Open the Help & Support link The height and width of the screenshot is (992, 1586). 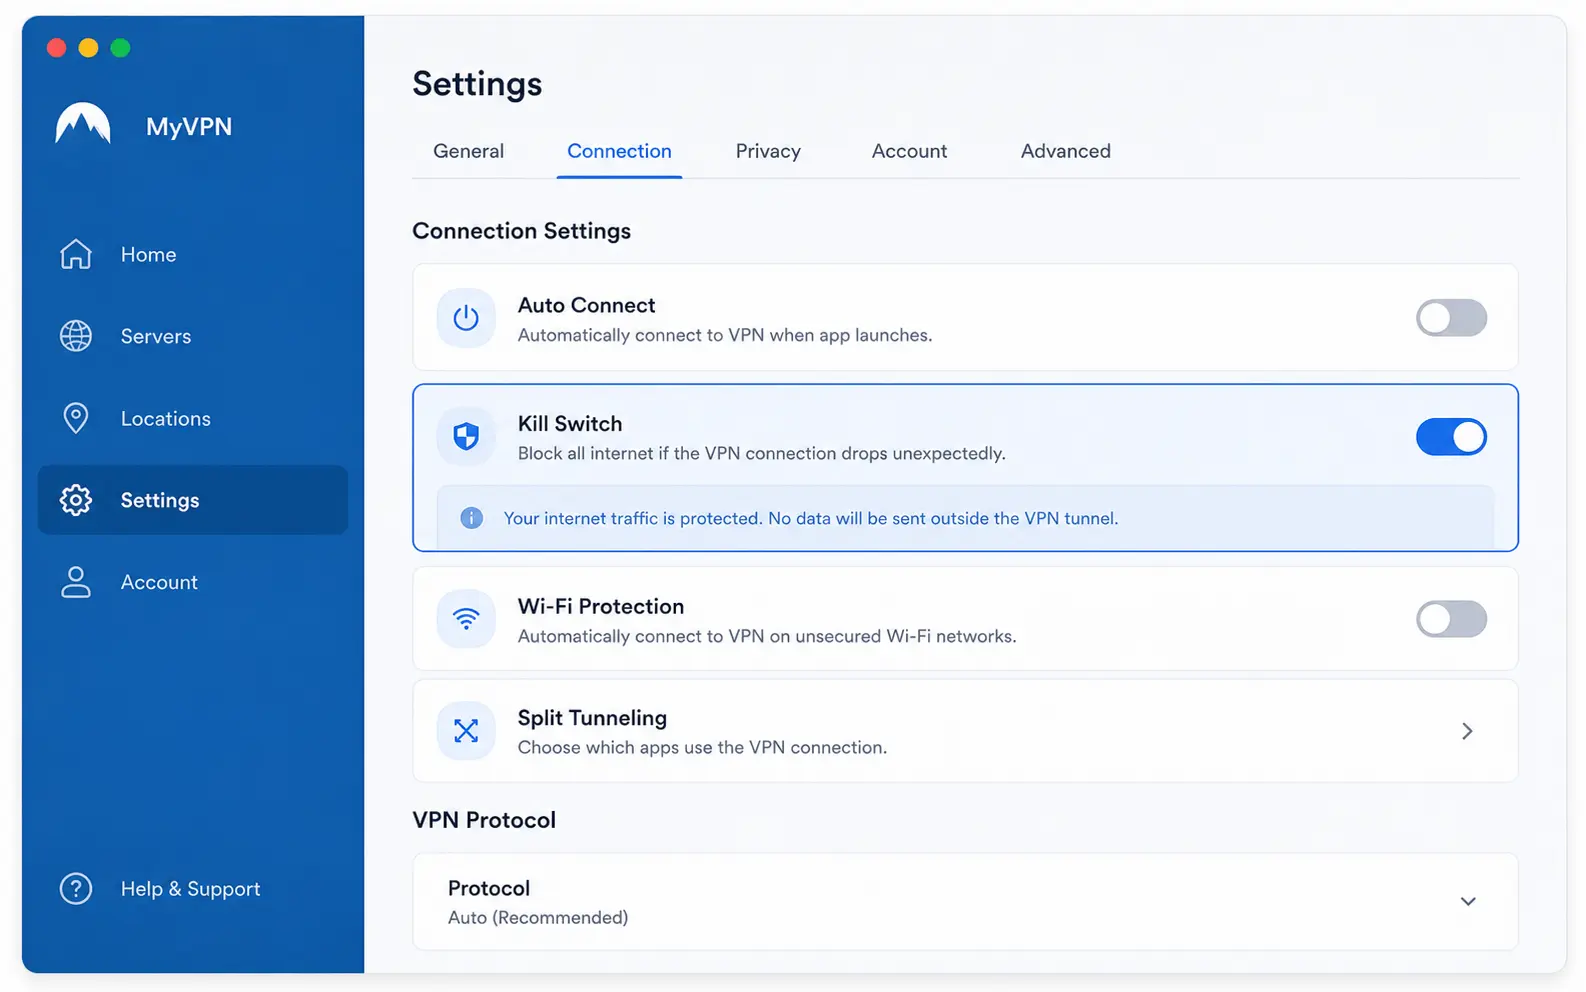click(x=190, y=888)
